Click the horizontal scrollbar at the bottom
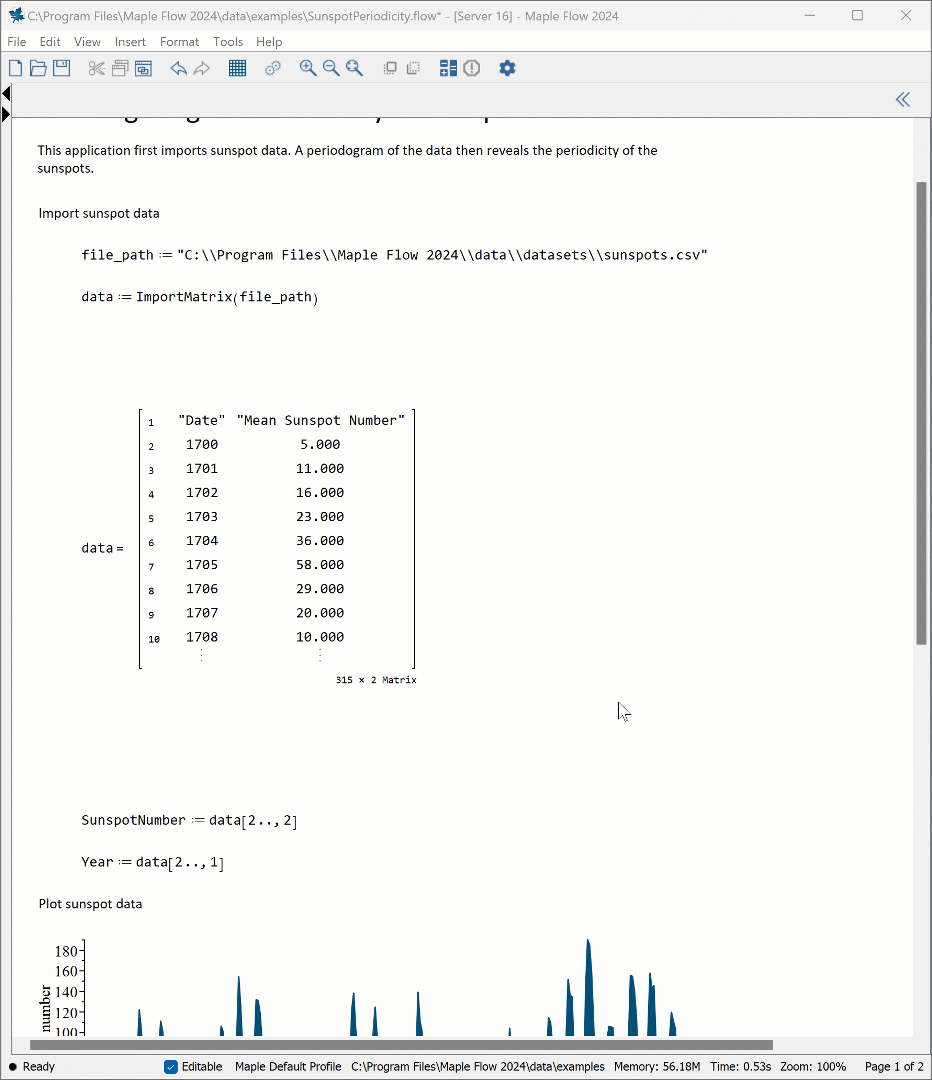Image resolution: width=932 pixels, height=1080 pixels. coord(400,1045)
